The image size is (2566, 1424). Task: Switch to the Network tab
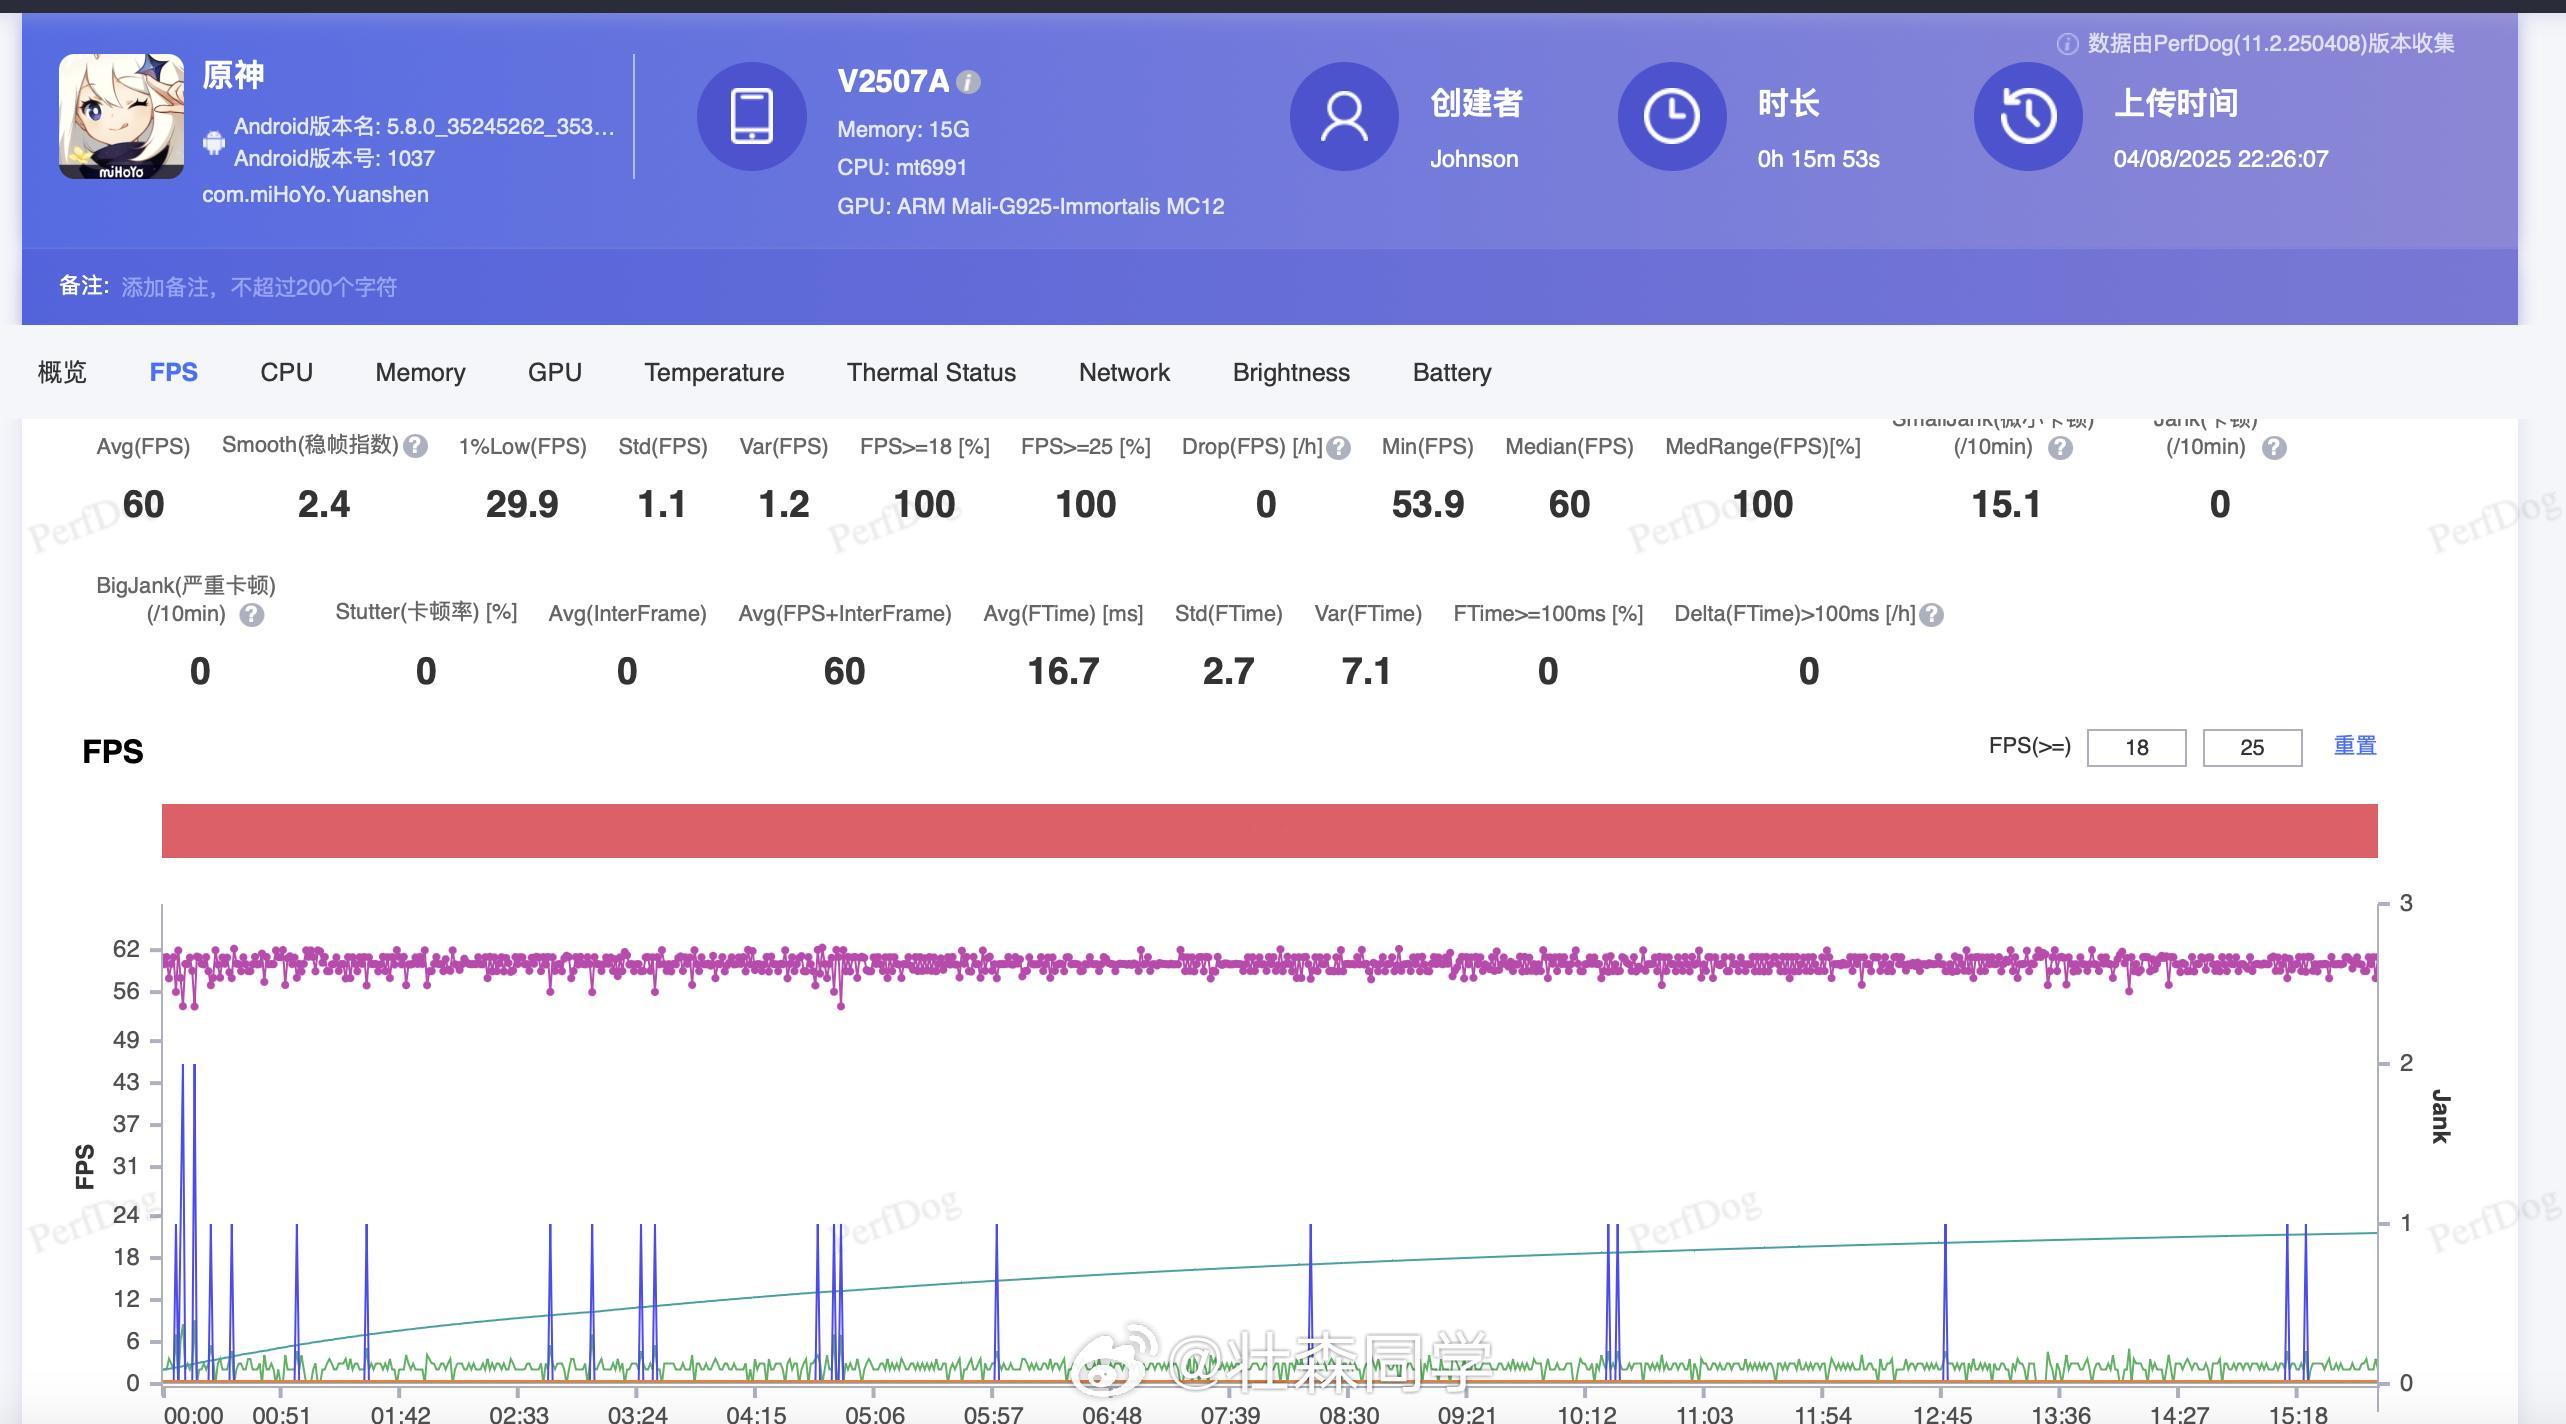pyautogui.click(x=1124, y=372)
